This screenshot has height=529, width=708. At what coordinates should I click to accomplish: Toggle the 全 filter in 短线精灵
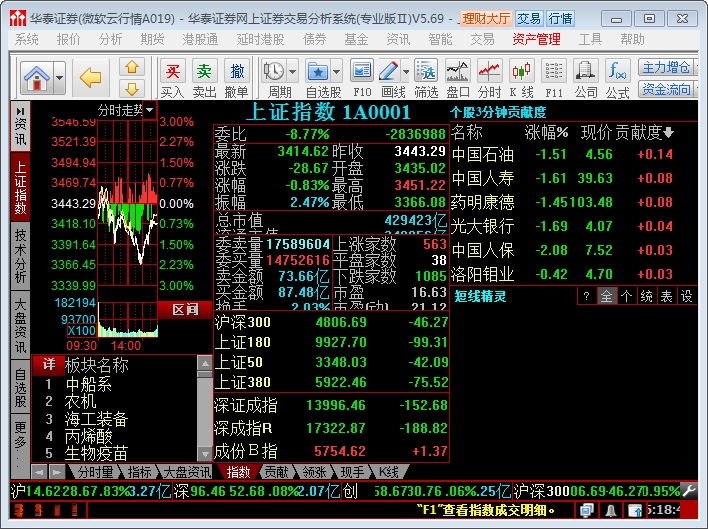(x=606, y=297)
